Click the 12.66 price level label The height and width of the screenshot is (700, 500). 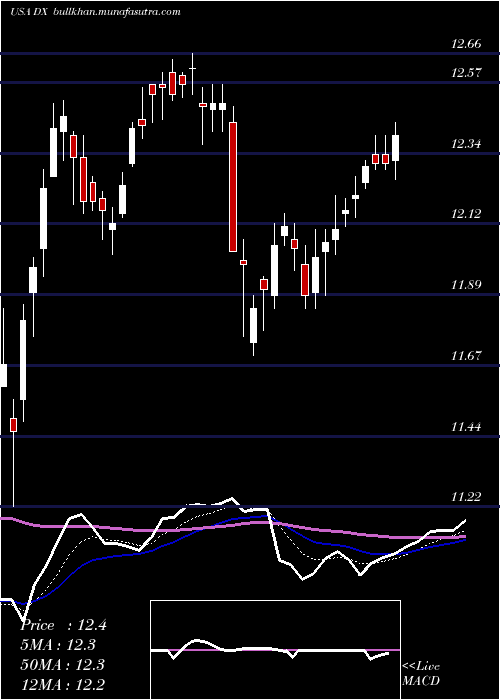(x=466, y=44)
